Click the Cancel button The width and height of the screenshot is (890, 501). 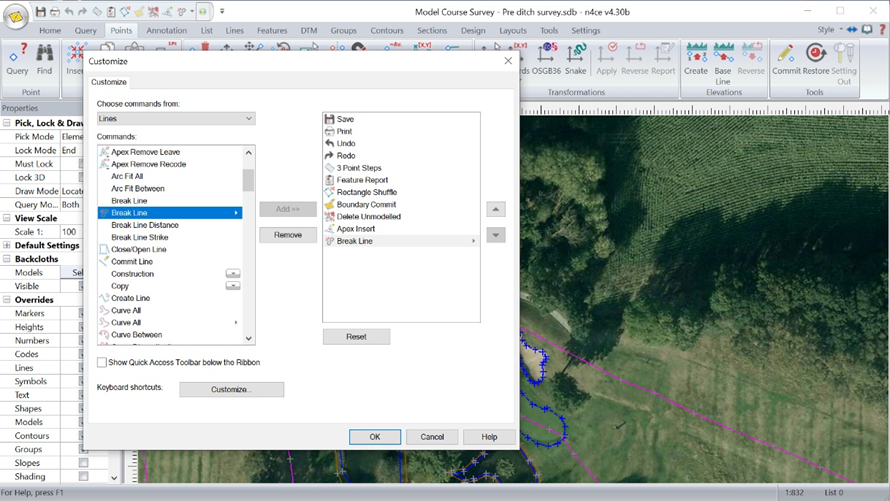(432, 437)
